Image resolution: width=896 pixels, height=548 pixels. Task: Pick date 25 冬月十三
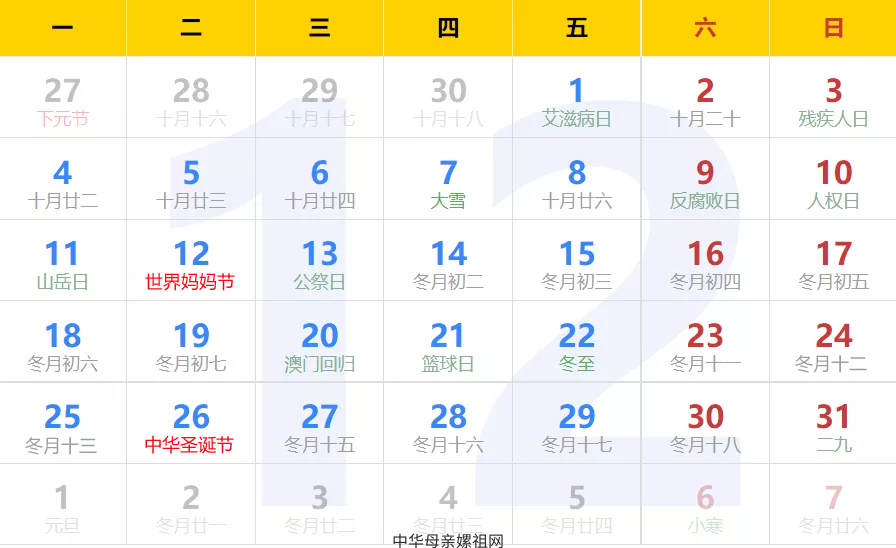point(63,423)
